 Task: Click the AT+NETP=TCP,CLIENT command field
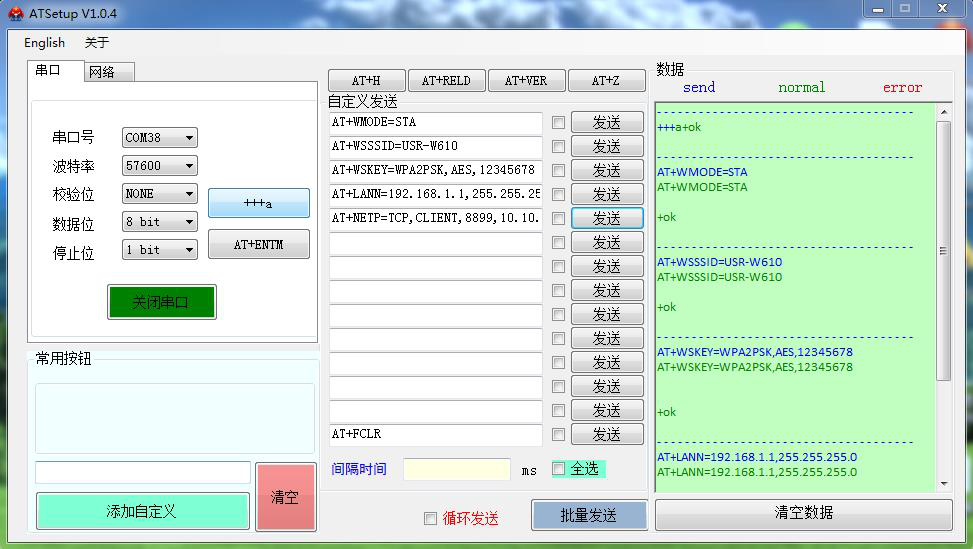tap(436, 218)
